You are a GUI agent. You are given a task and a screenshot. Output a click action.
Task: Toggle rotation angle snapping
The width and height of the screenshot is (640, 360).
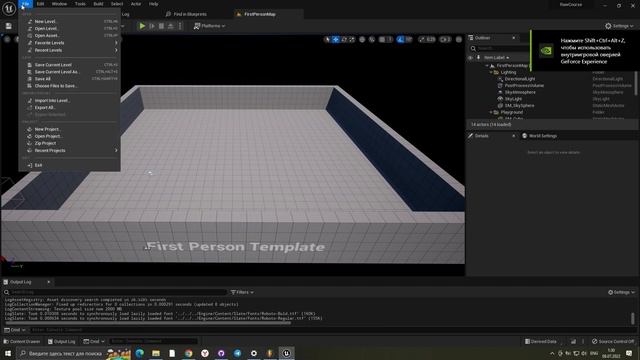point(400,40)
